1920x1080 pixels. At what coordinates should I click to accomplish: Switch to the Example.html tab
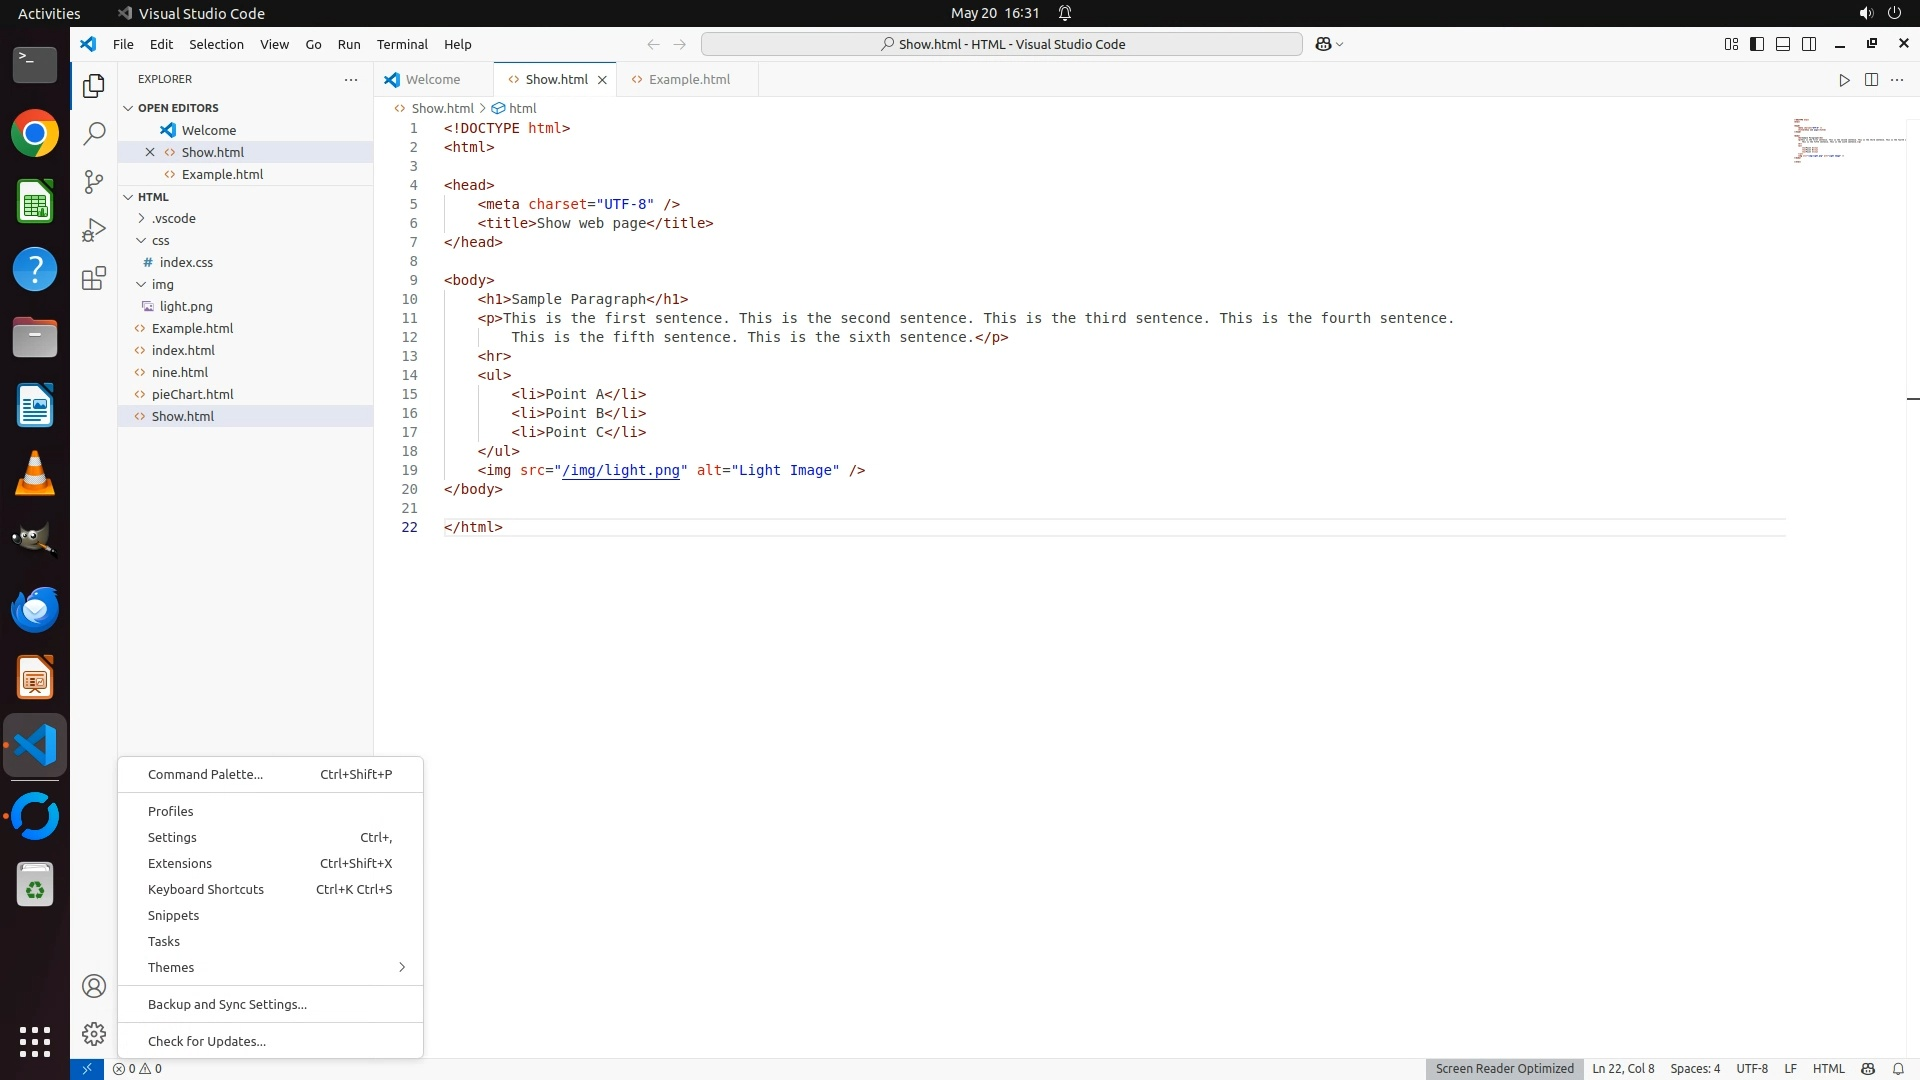(689, 80)
